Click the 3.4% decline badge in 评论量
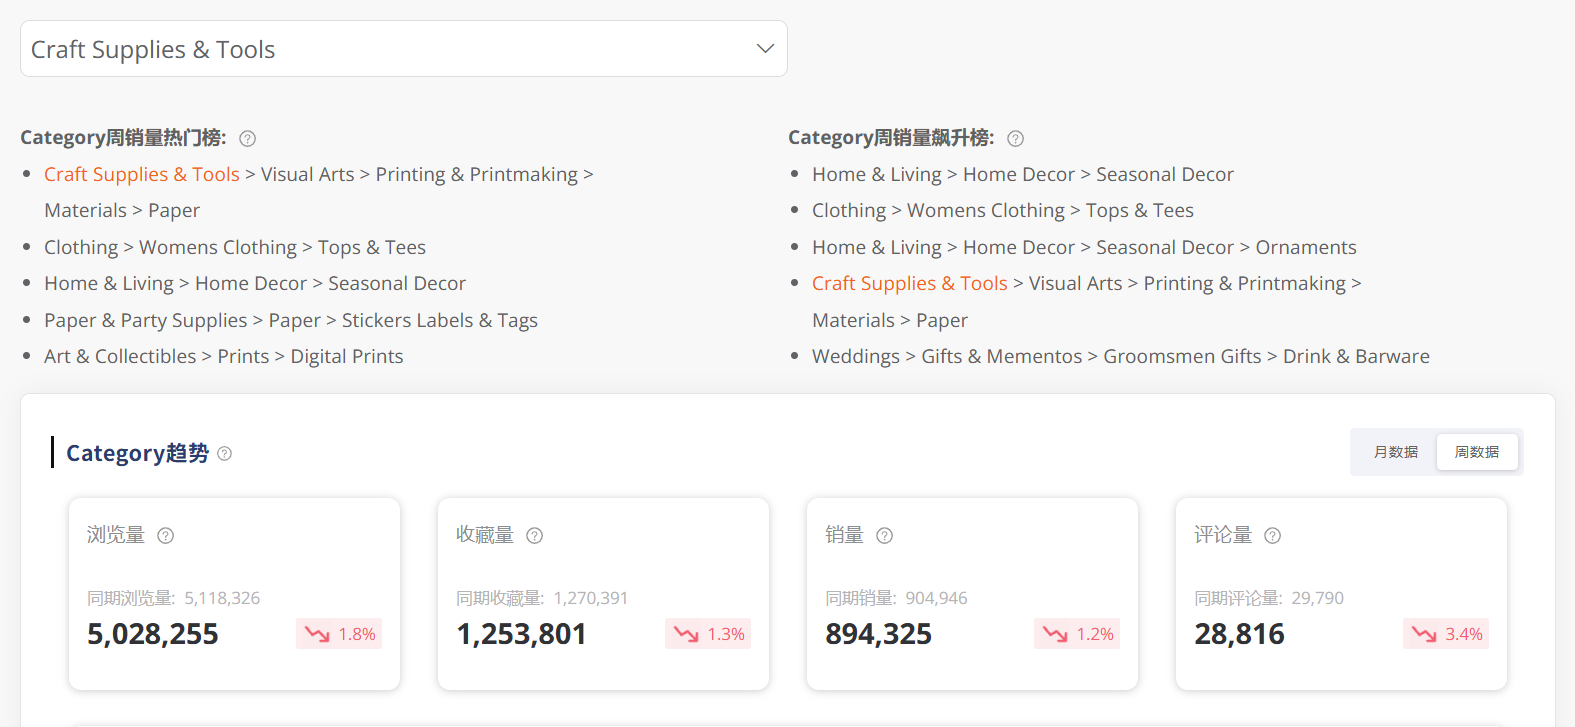This screenshot has width=1575, height=727. (1446, 634)
